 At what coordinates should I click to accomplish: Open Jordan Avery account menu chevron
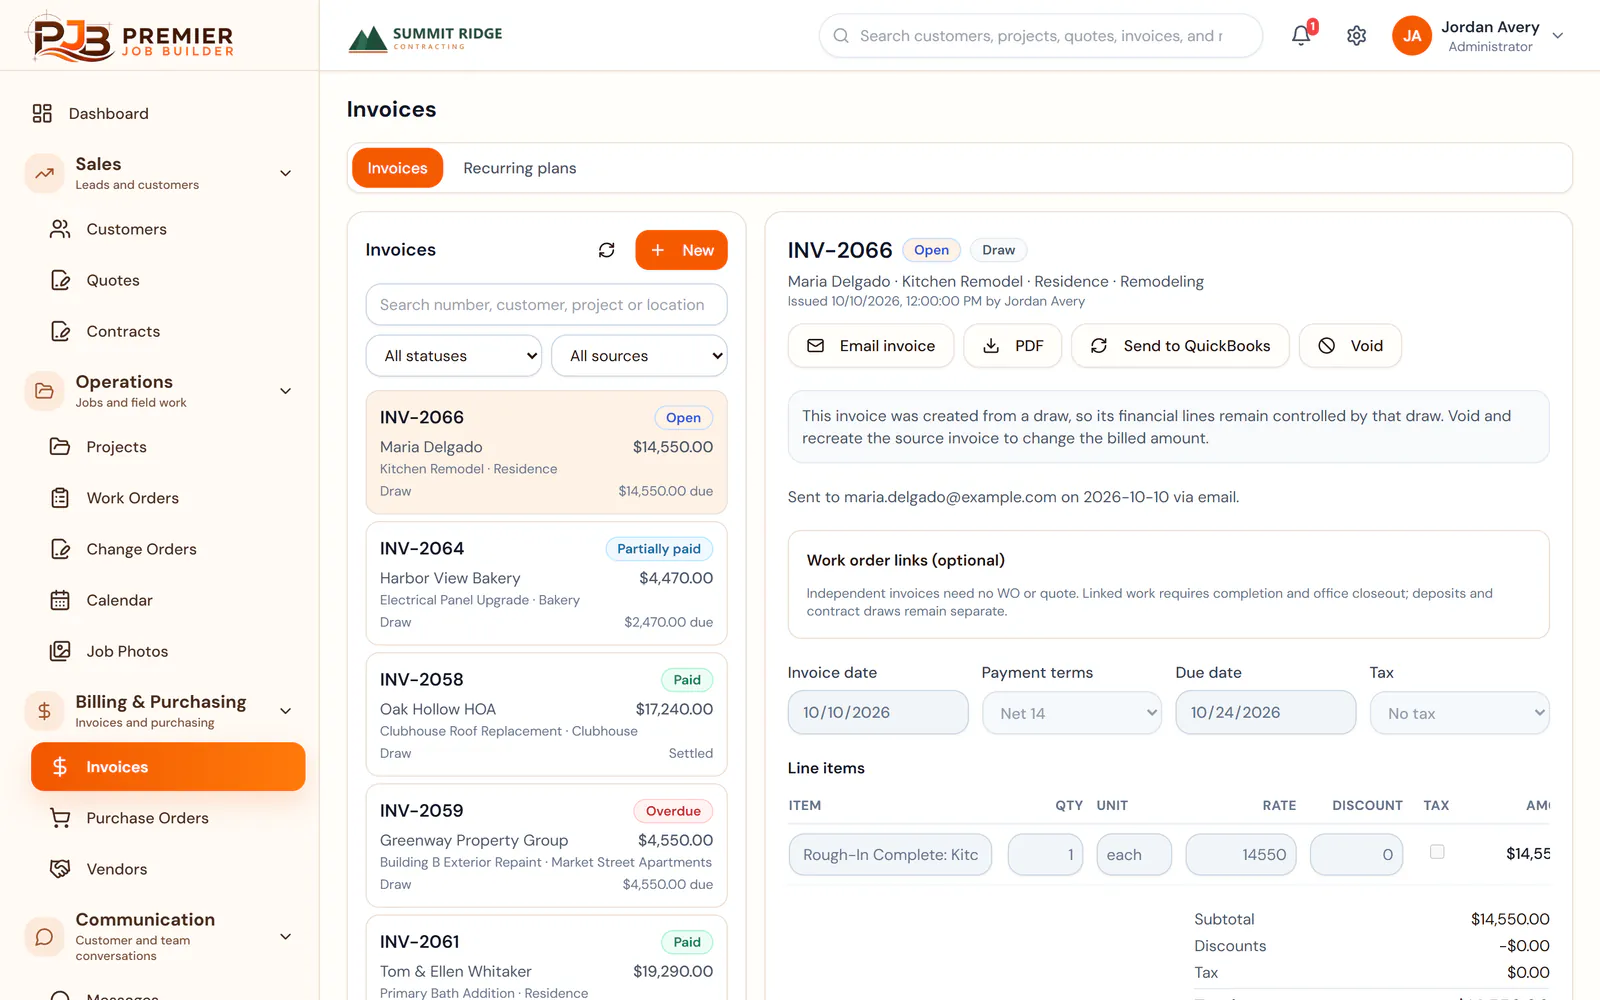(x=1558, y=36)
